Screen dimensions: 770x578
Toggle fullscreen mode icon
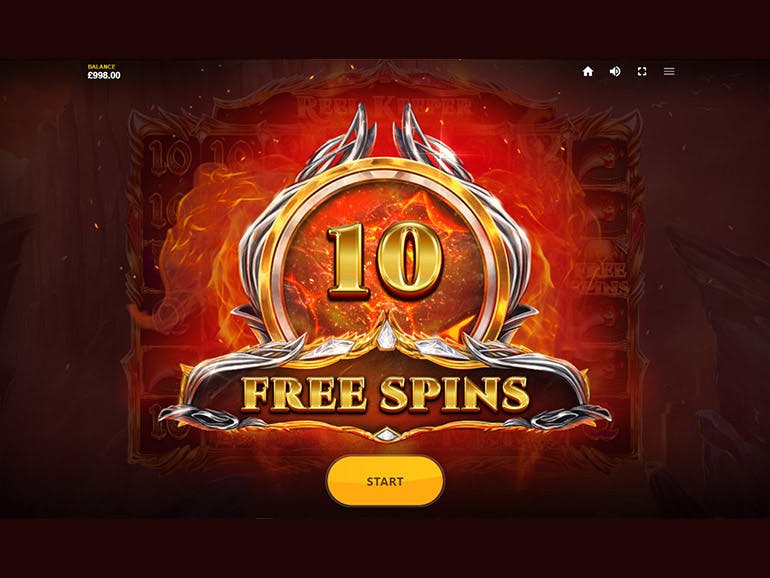click(x=642, y=72)
